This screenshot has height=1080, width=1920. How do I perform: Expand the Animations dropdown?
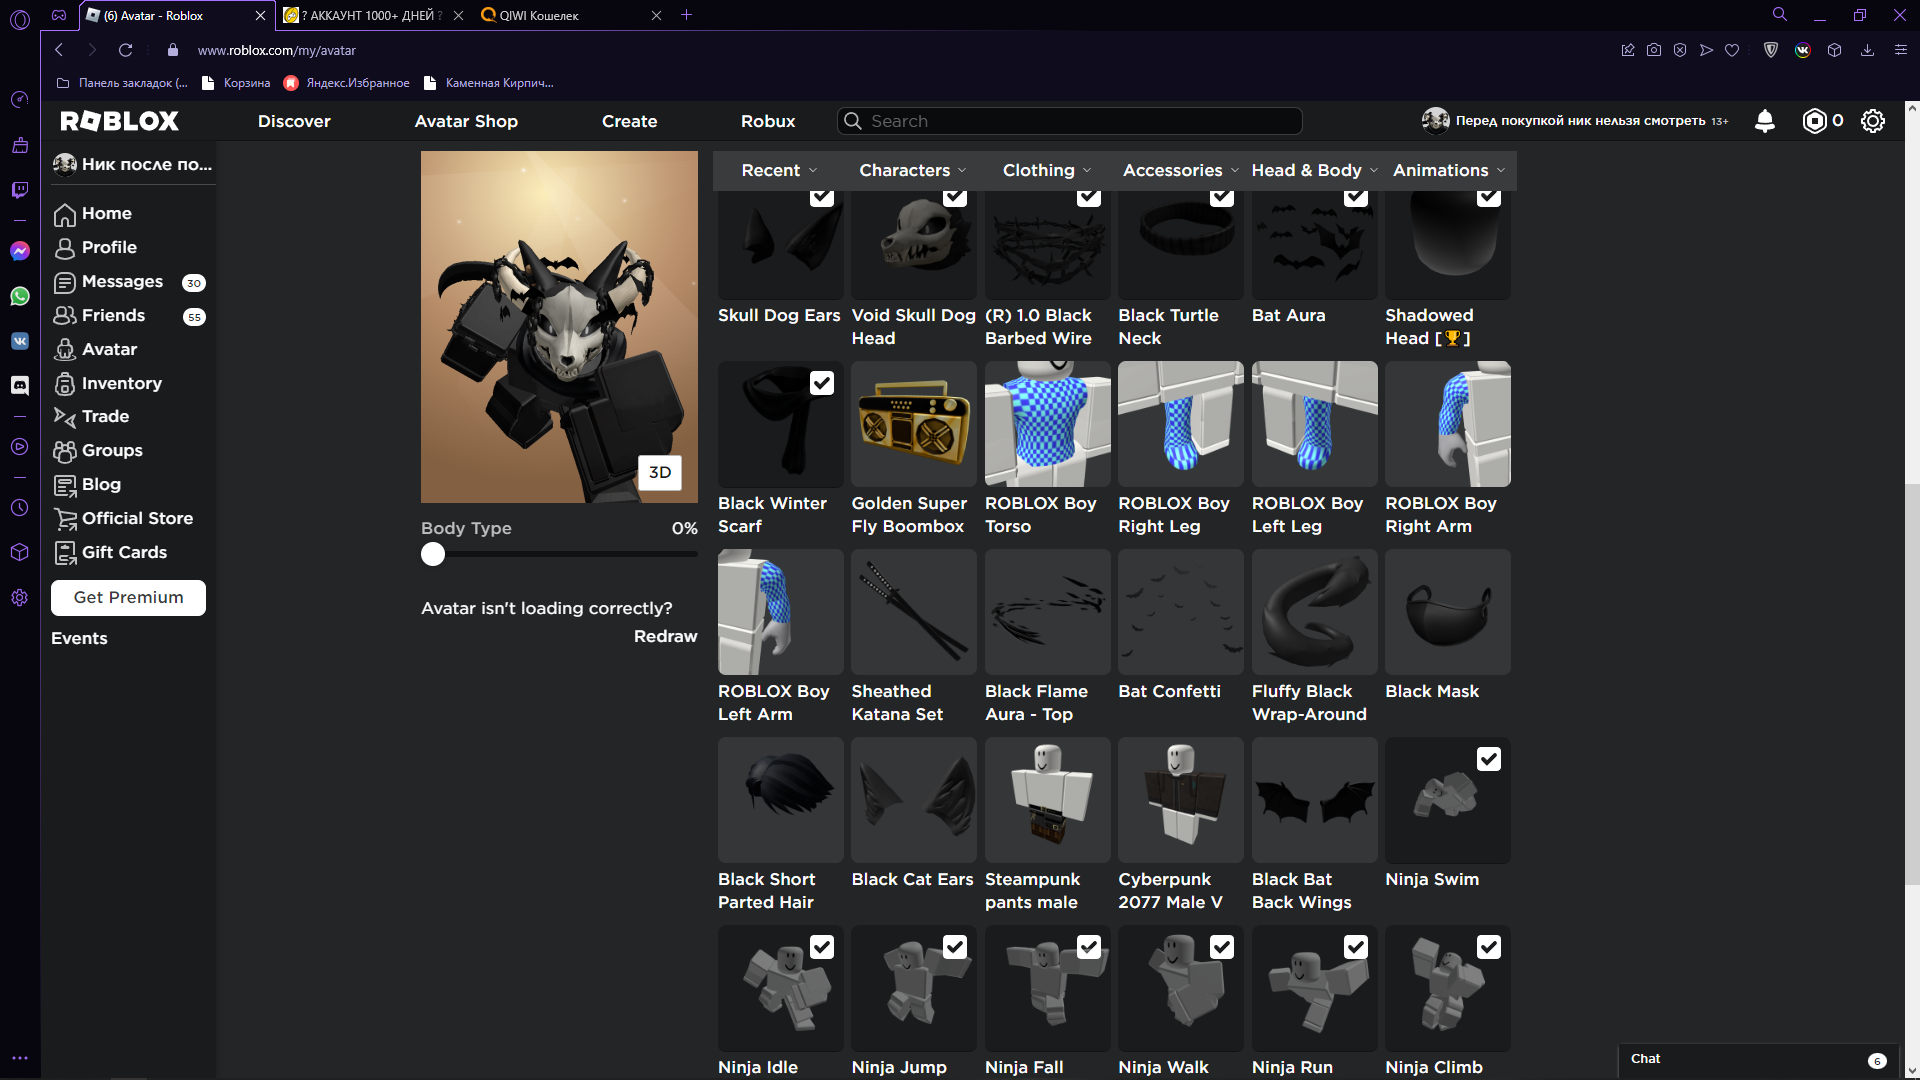coord(1449,170)
